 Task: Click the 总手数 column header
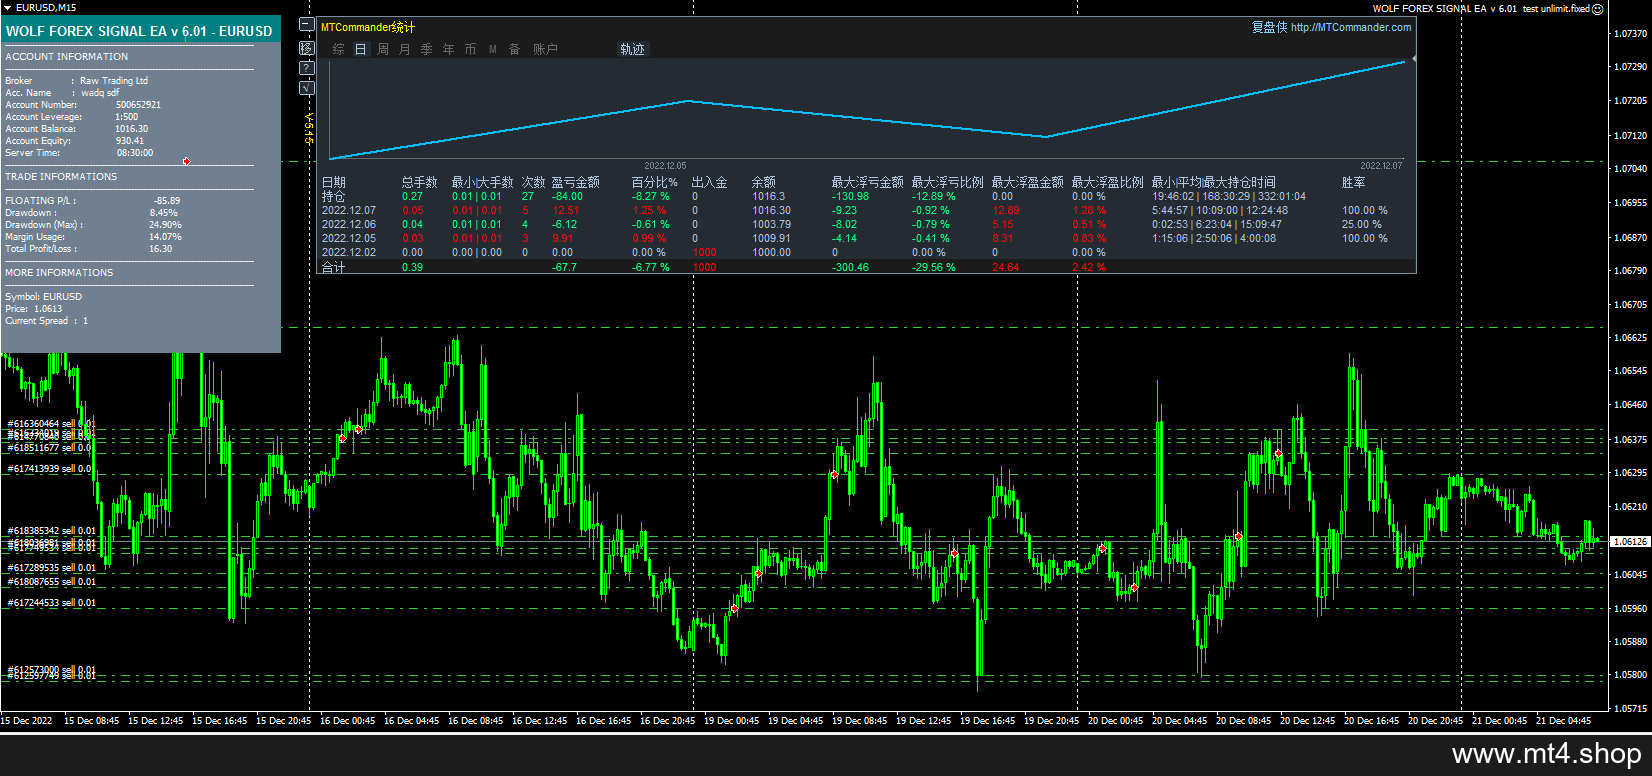tap(420, 182)
